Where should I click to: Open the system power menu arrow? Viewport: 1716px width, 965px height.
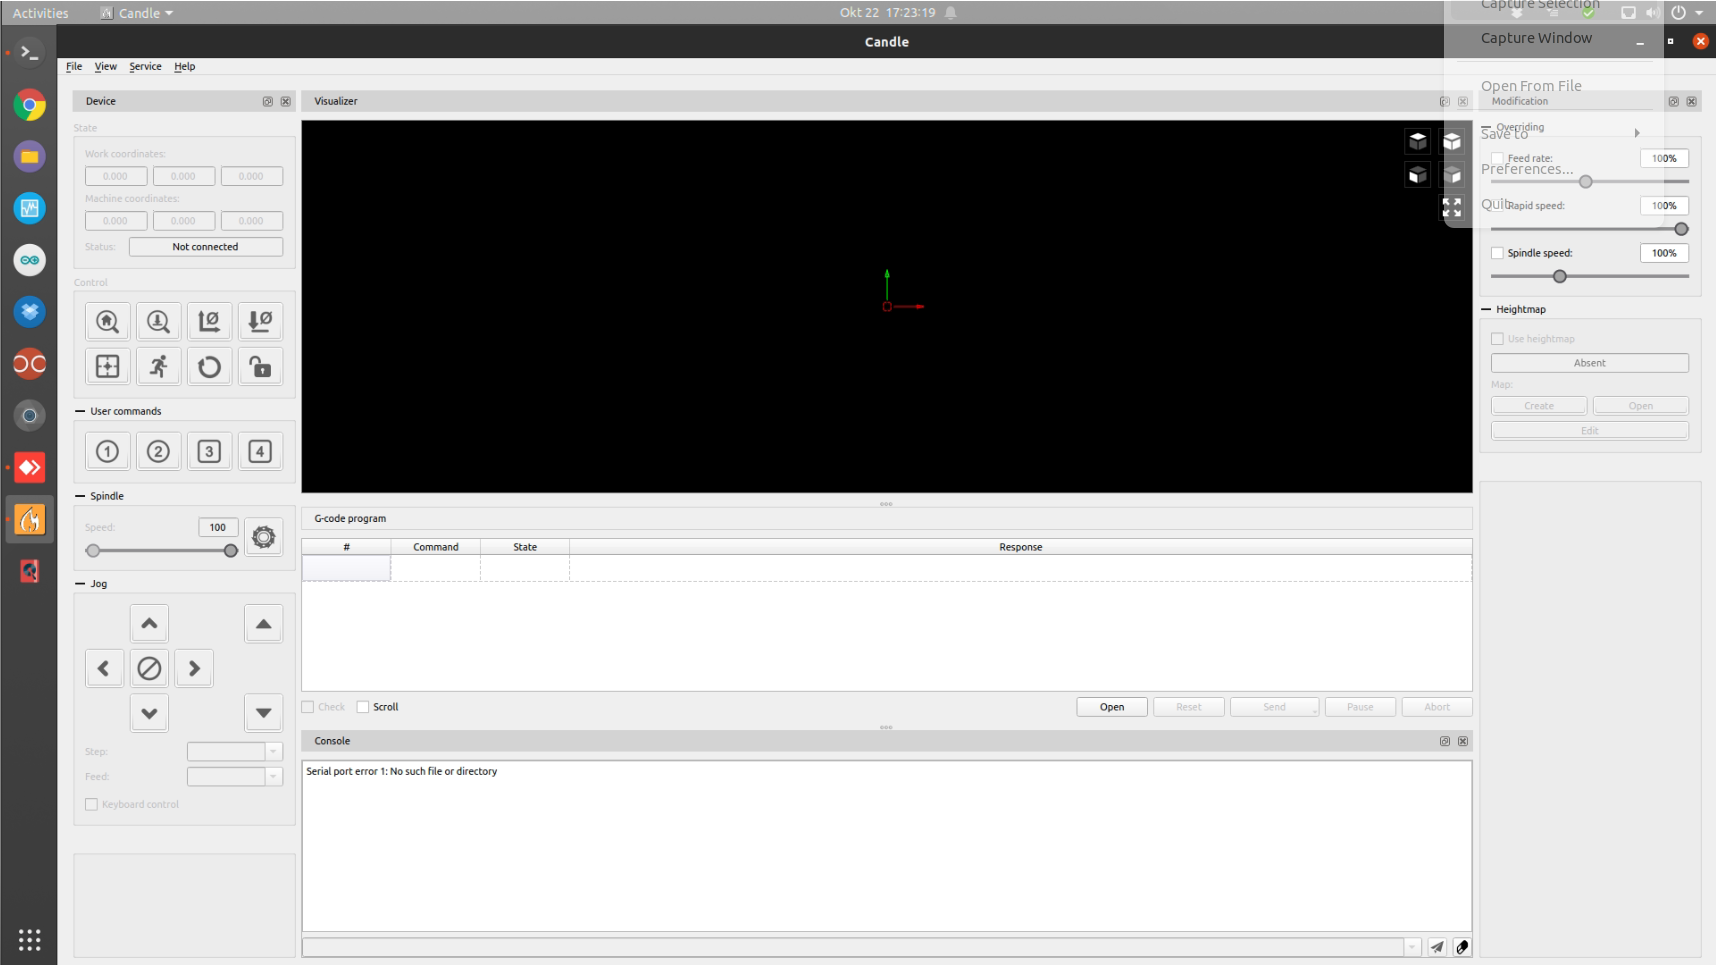click(x=1699, y=13)
